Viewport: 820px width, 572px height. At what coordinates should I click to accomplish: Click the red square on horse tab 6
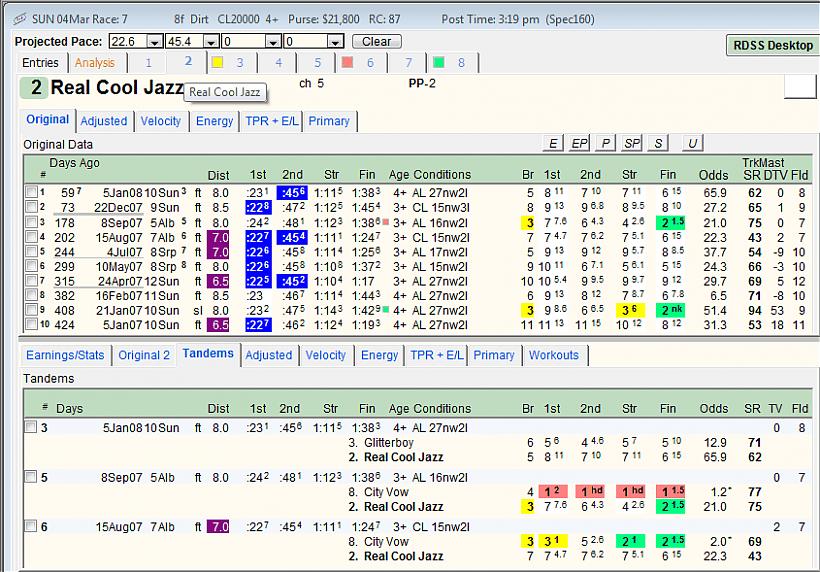coord(347,62)
